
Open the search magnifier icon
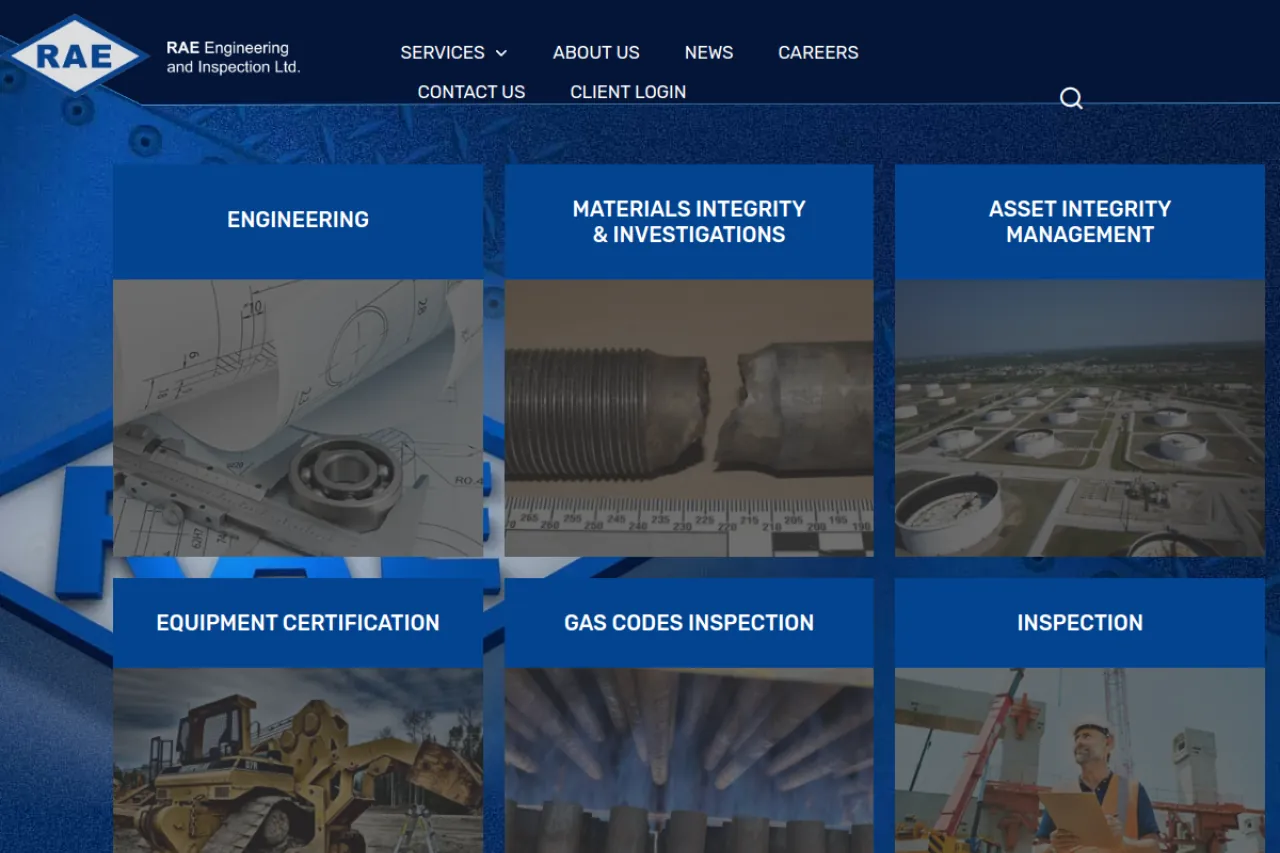point(1071,98)
